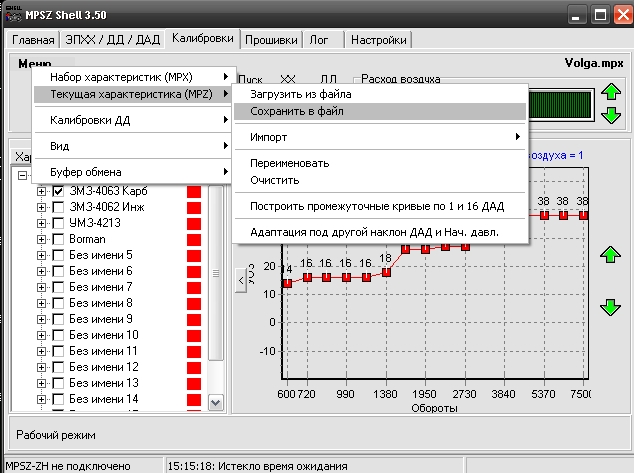Expand the УМЗ-4213 tree node
The image size is (634, 473).
[x=41, y=223]
